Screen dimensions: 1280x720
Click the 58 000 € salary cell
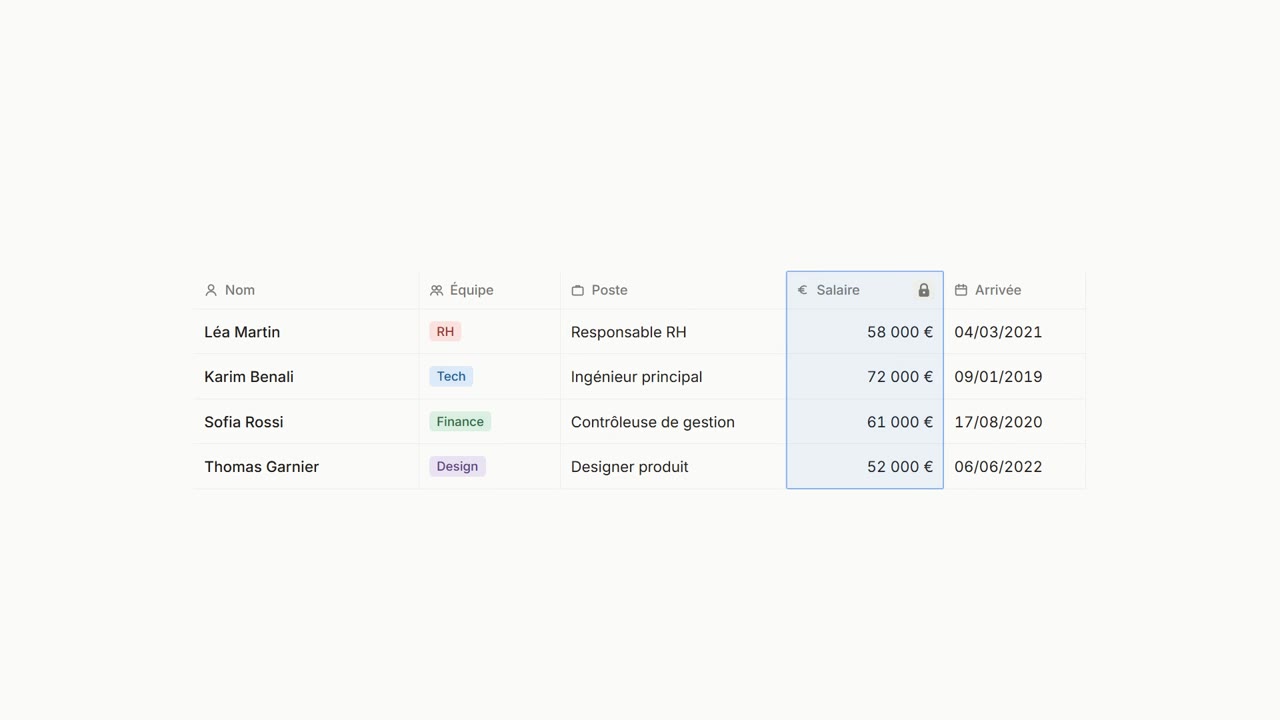865,332
